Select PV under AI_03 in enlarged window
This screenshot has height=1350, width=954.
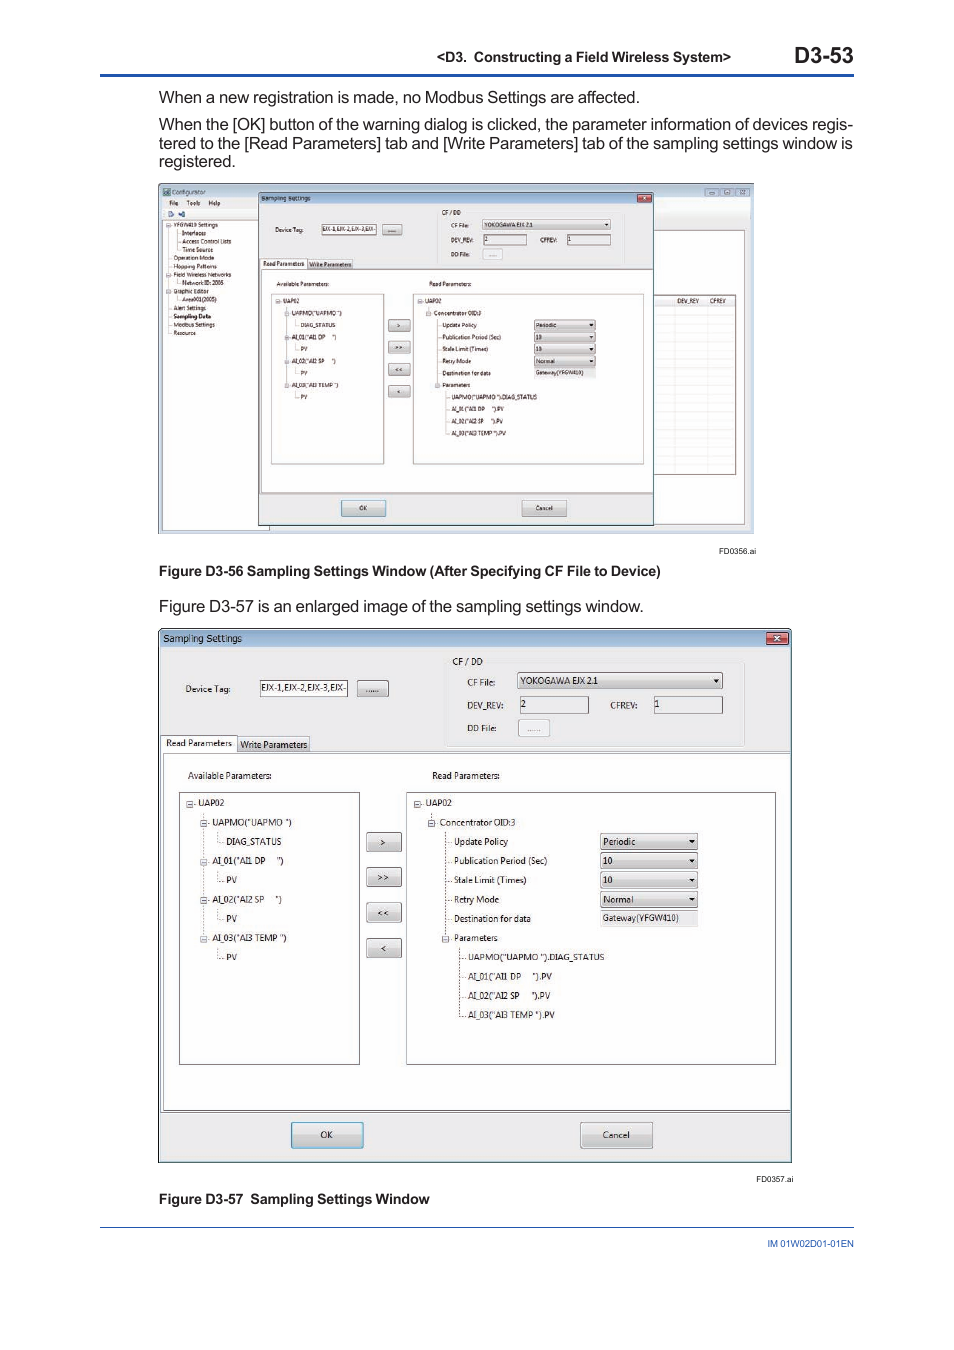point(231,958)
